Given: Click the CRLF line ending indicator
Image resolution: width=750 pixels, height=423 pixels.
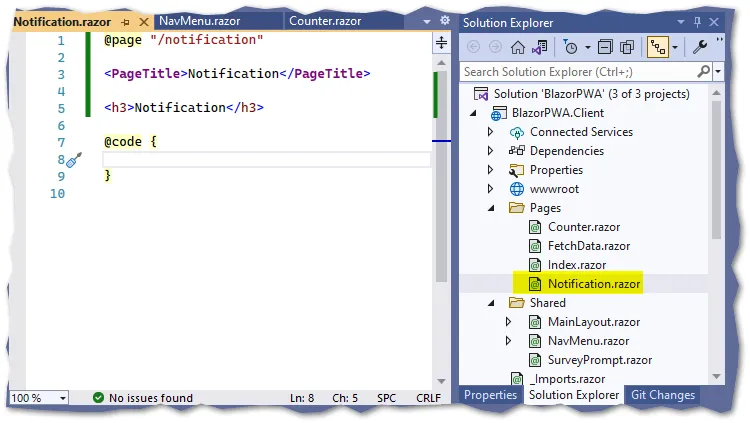Looking at the screenshot, I should coord(428,398).
